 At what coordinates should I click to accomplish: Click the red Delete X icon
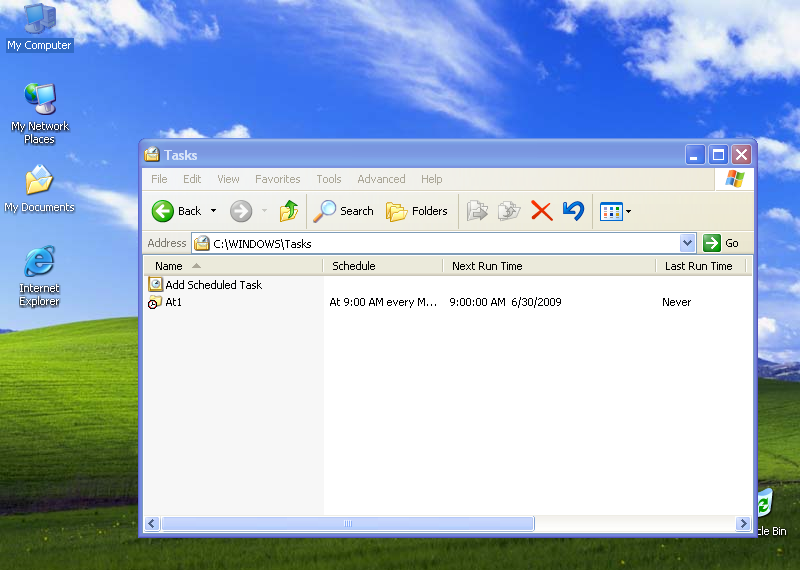point(541,211)
